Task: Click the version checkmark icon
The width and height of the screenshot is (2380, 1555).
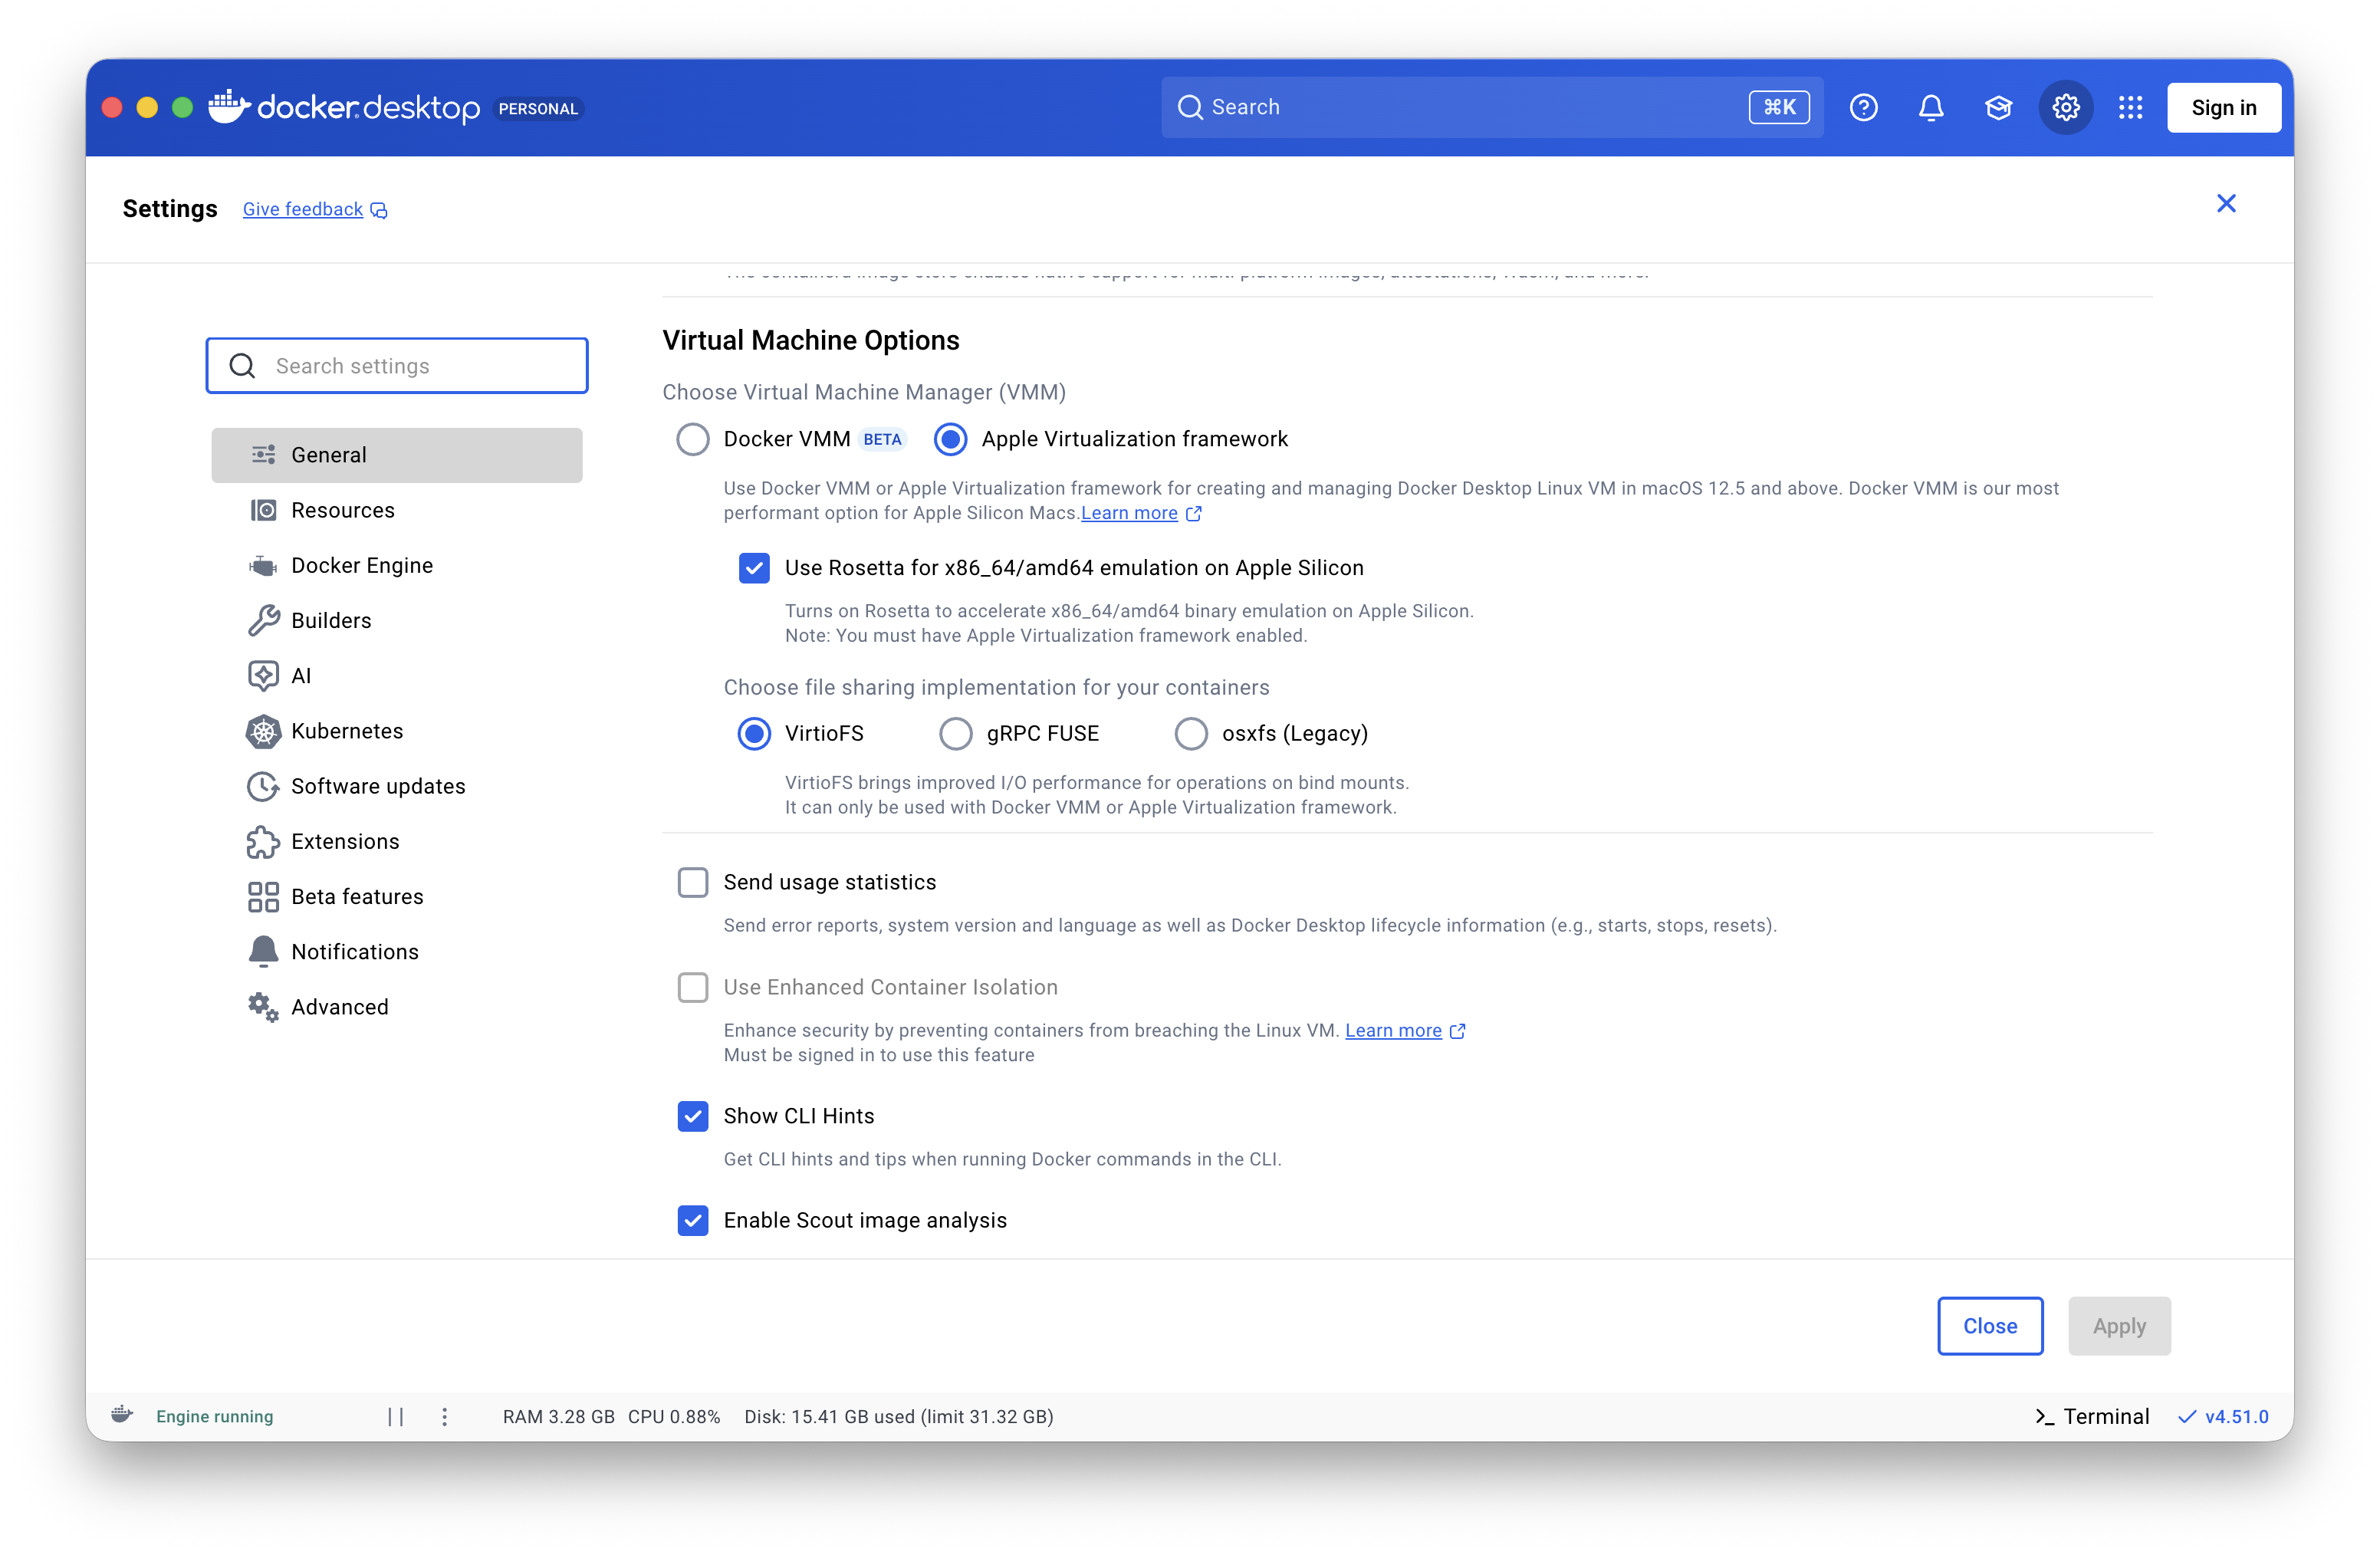Action: point(2187,1417)
